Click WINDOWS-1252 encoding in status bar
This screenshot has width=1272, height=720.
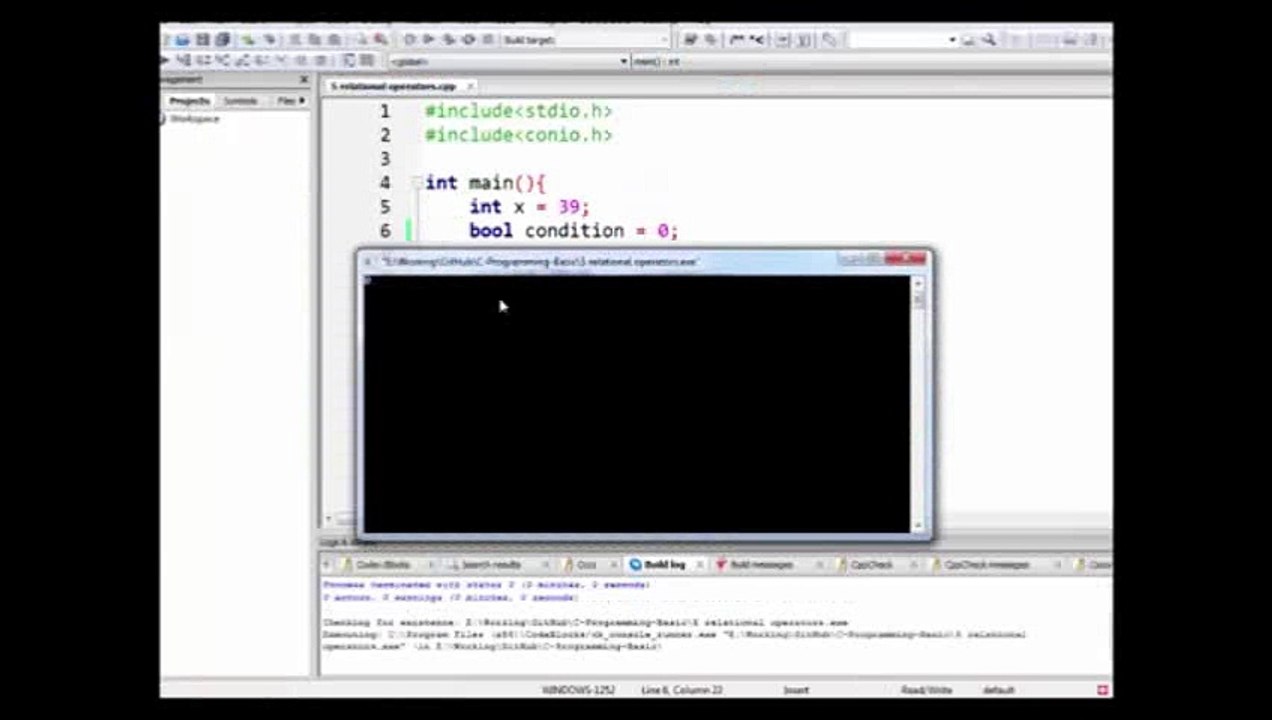(578, 690)
